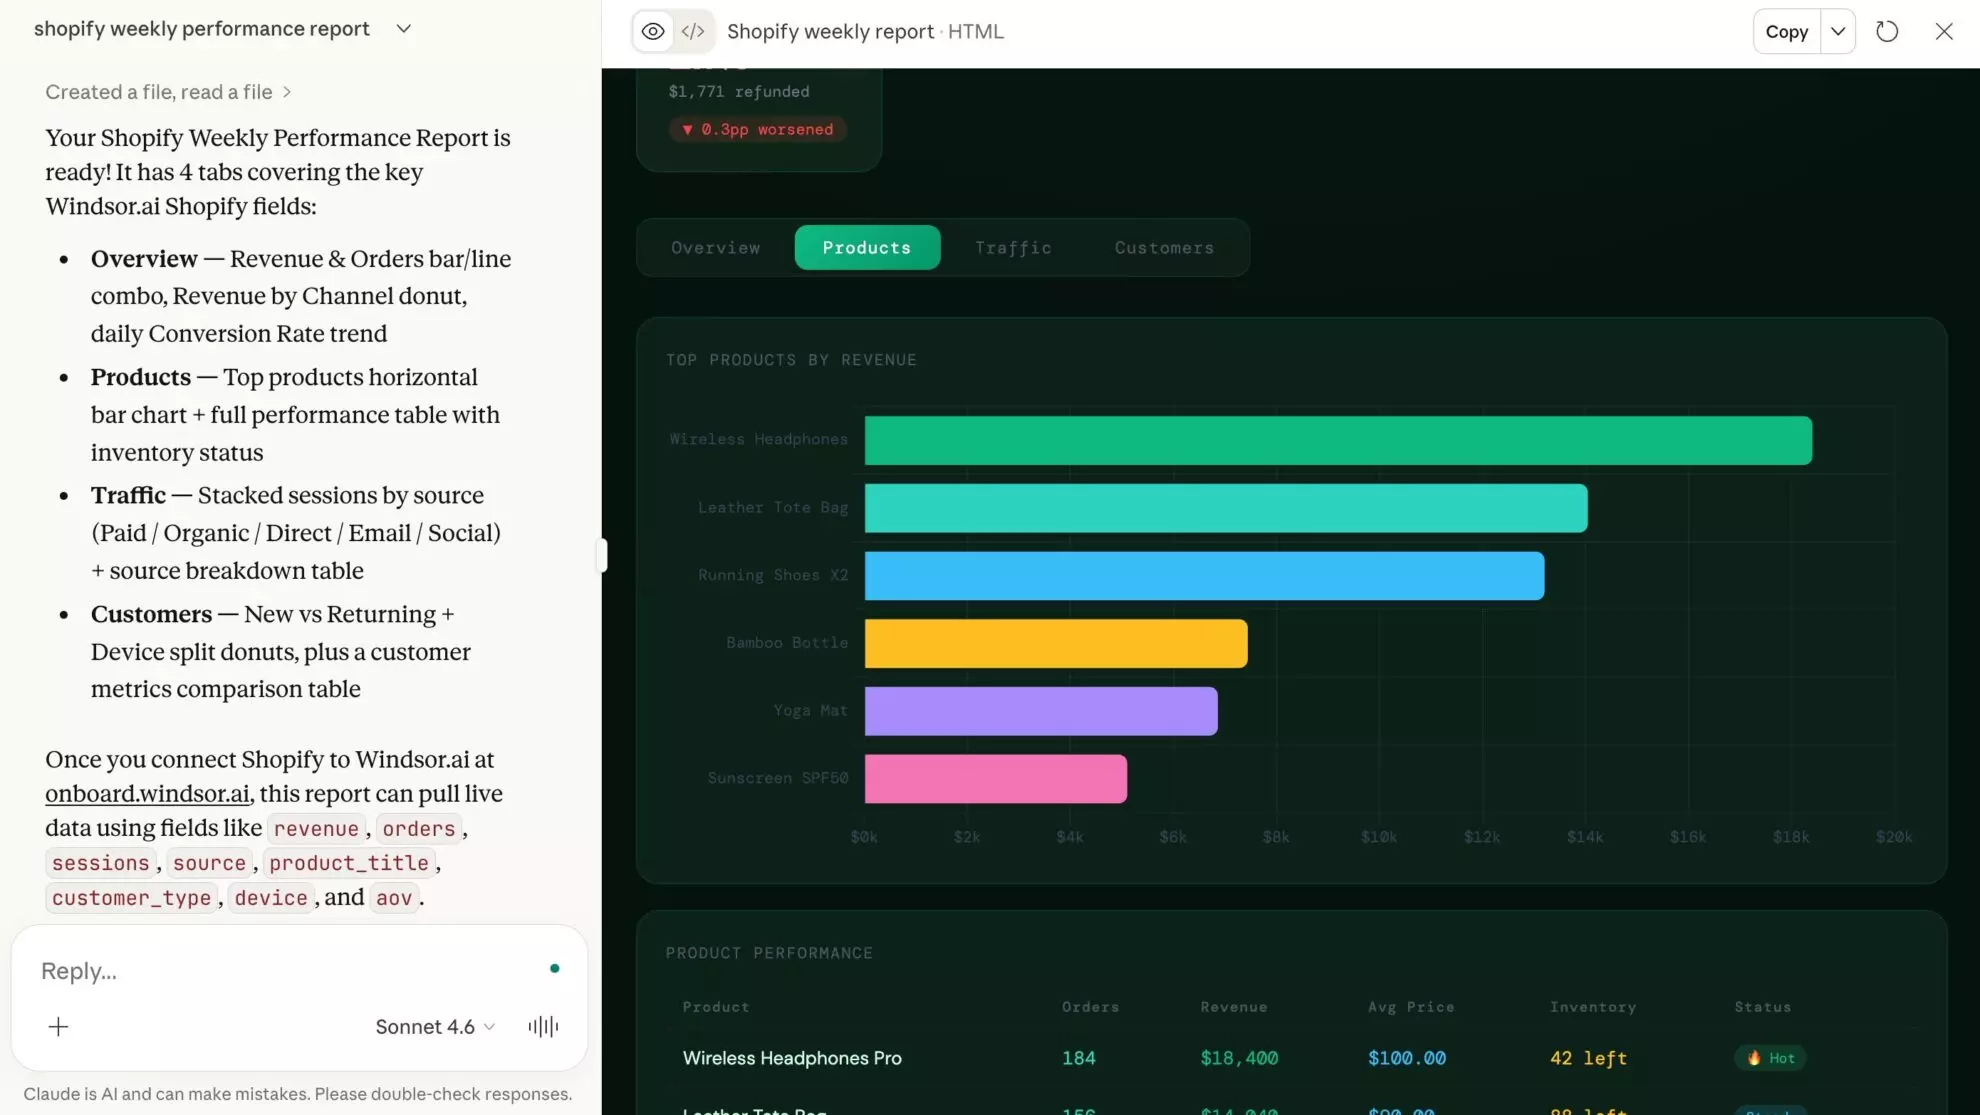The height and width of the screenshot is (1115, 1980).
Task: Close the artifact preview panel
Action: coord(1943,31)
